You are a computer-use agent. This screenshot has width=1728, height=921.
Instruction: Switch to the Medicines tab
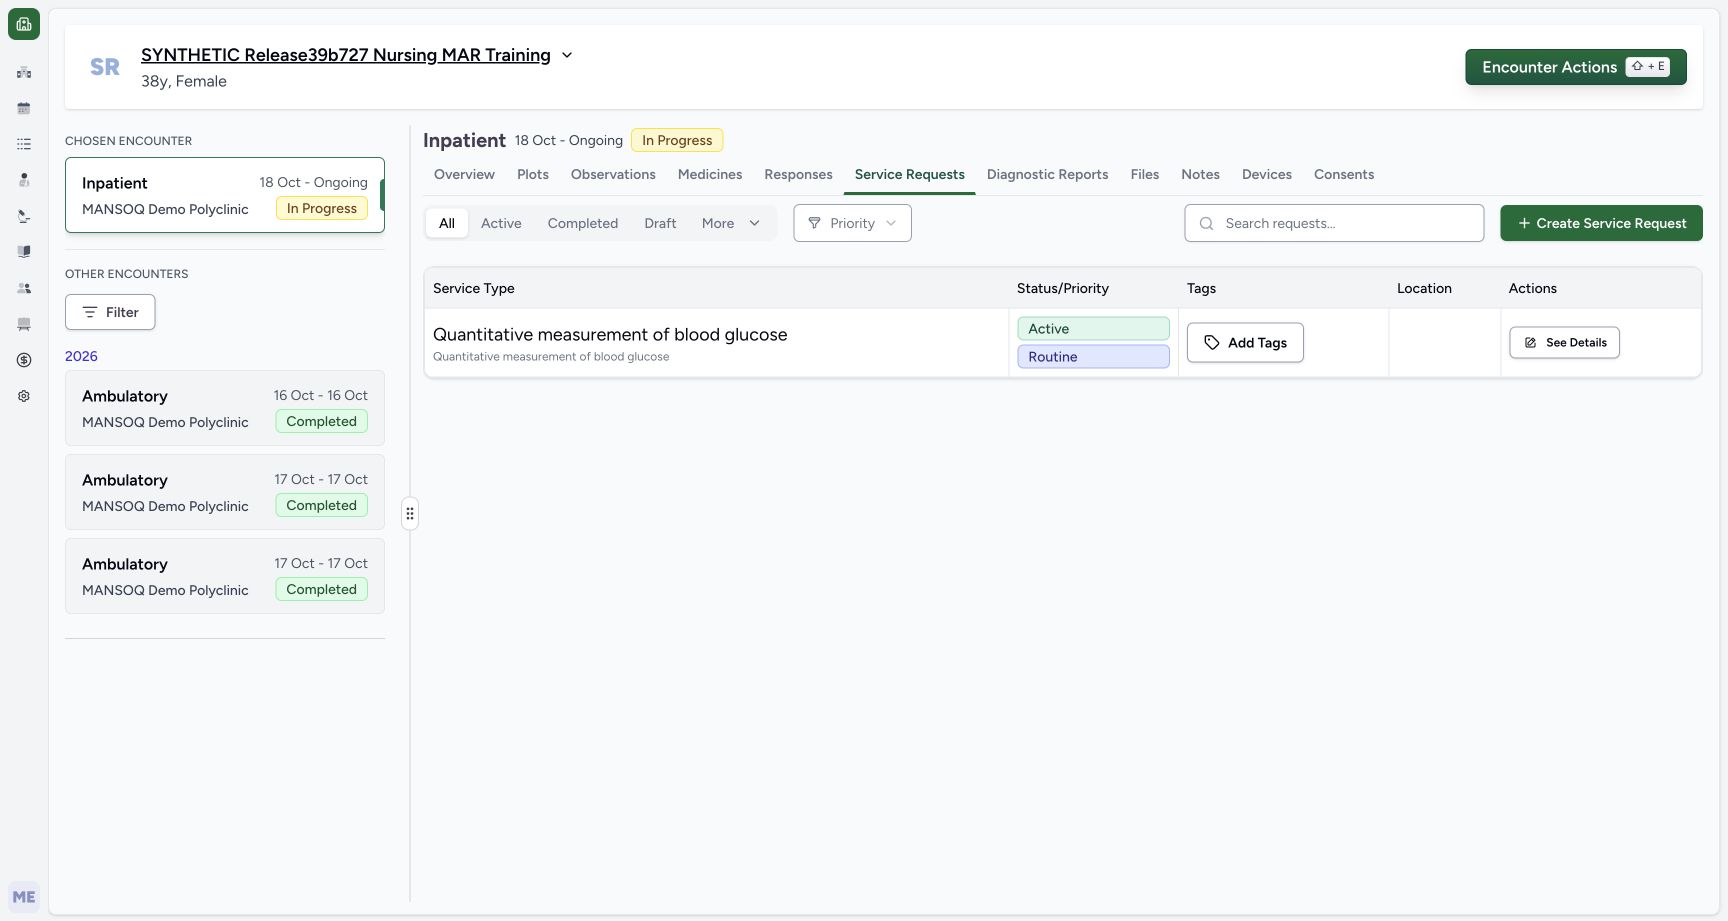point(710,174)
